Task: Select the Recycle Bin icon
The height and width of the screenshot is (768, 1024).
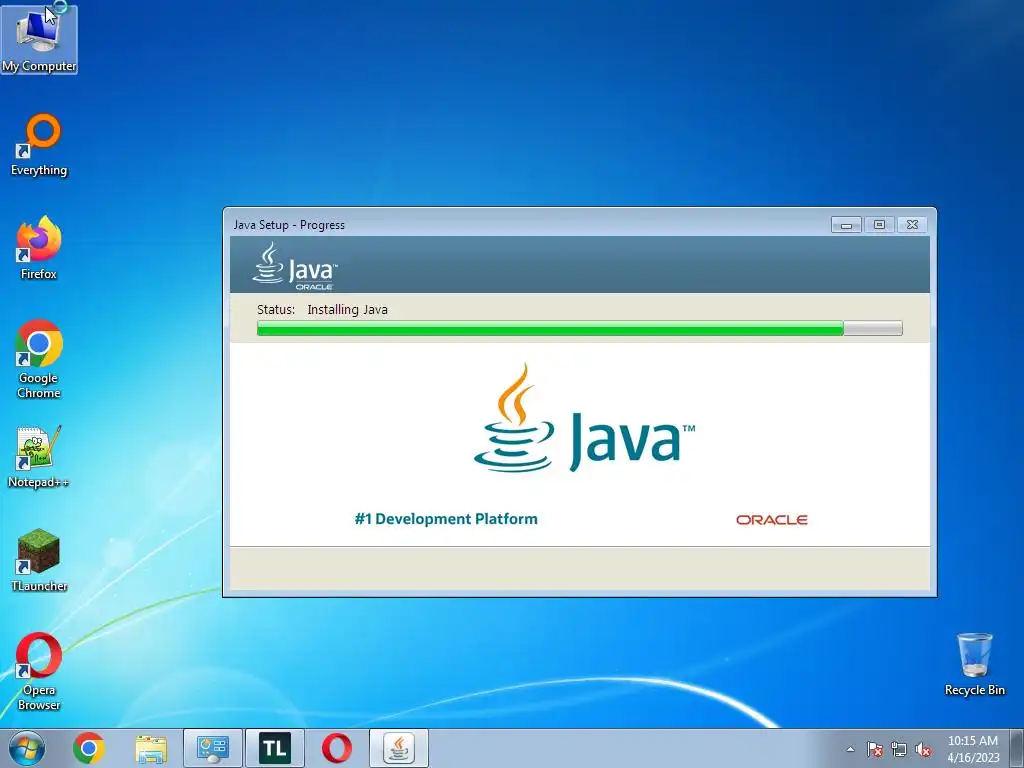Action: (x=974, y=664)
